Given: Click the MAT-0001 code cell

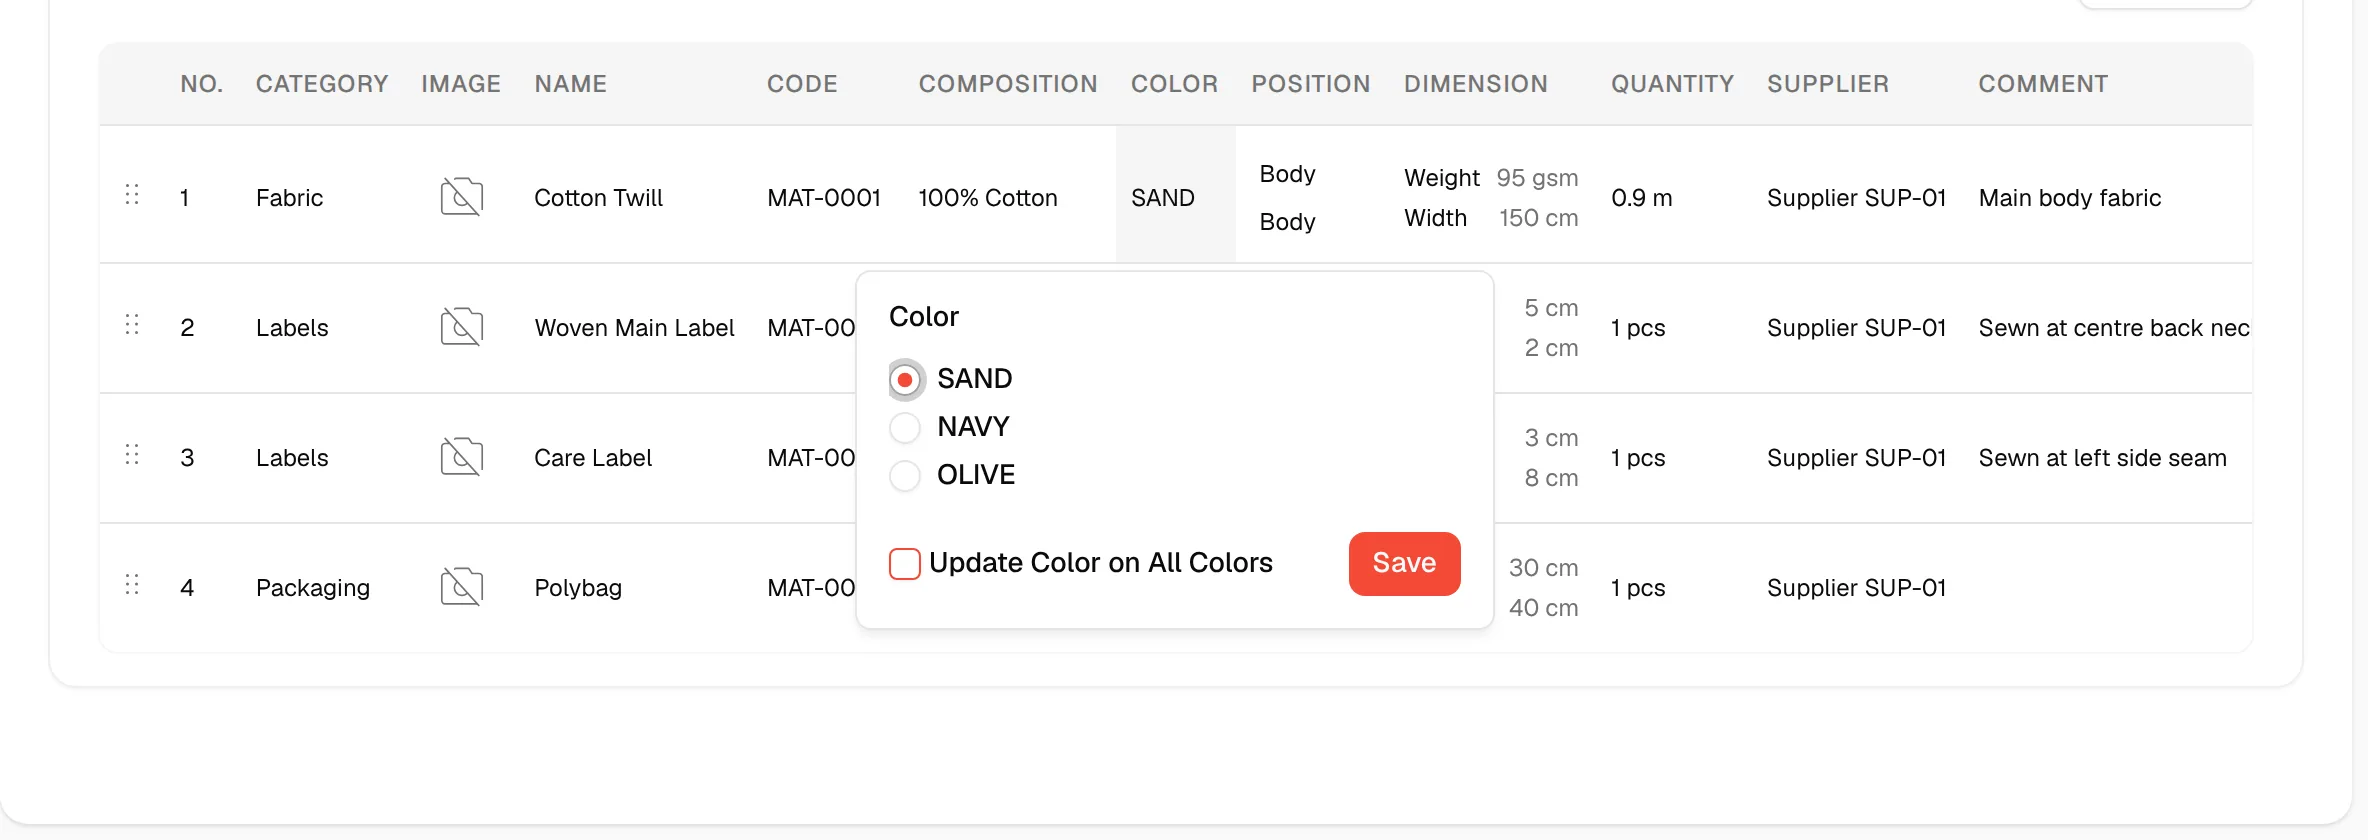Looking at the screenshot, I should (x=824, y=198).
